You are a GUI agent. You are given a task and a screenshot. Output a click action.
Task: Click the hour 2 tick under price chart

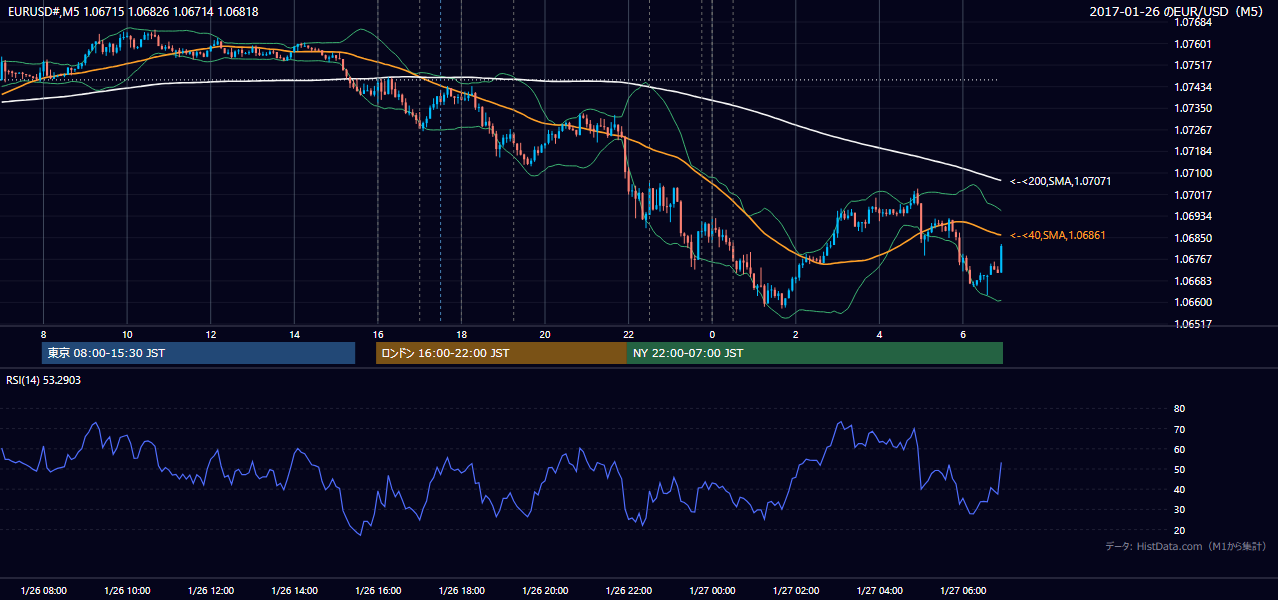[x=795, y=334]
